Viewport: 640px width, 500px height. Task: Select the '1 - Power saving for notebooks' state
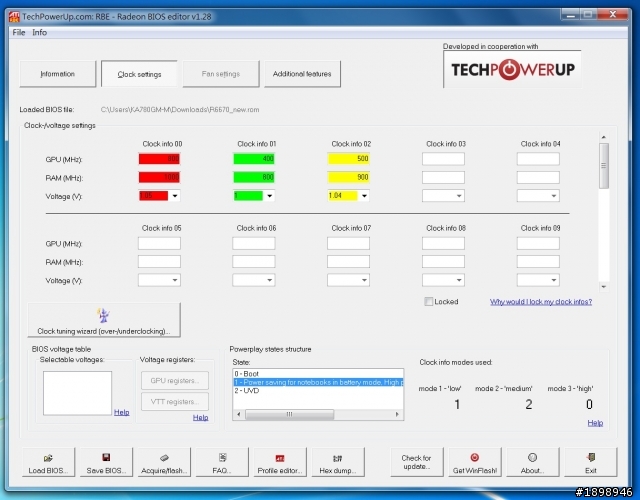pyautogui.click(x=318, y=382)
